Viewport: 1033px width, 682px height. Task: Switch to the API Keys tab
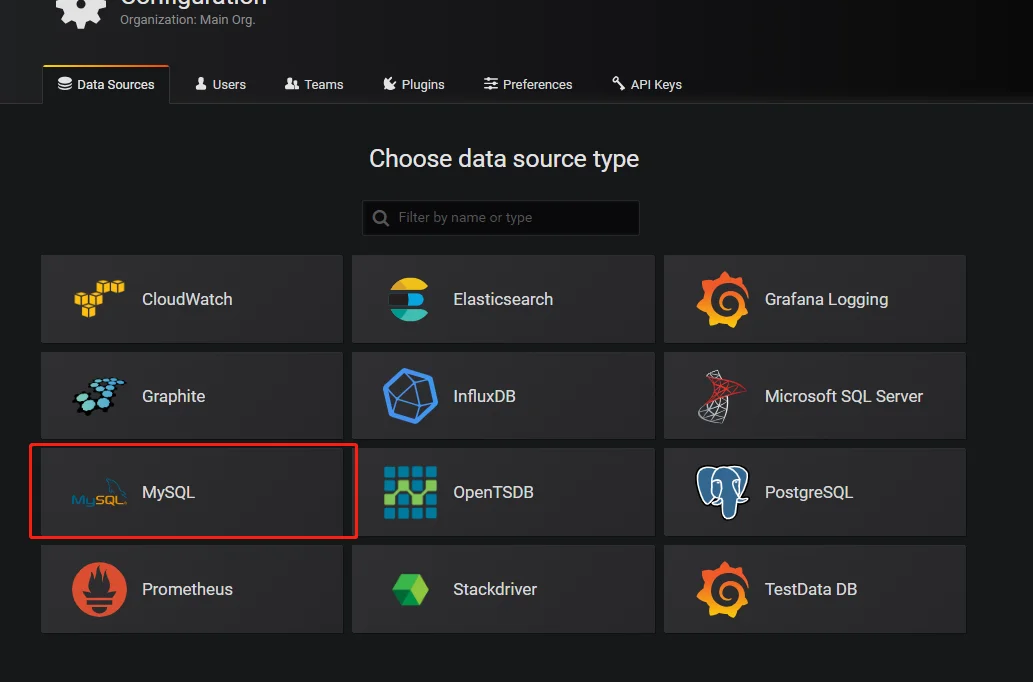[x=647, y=84]
